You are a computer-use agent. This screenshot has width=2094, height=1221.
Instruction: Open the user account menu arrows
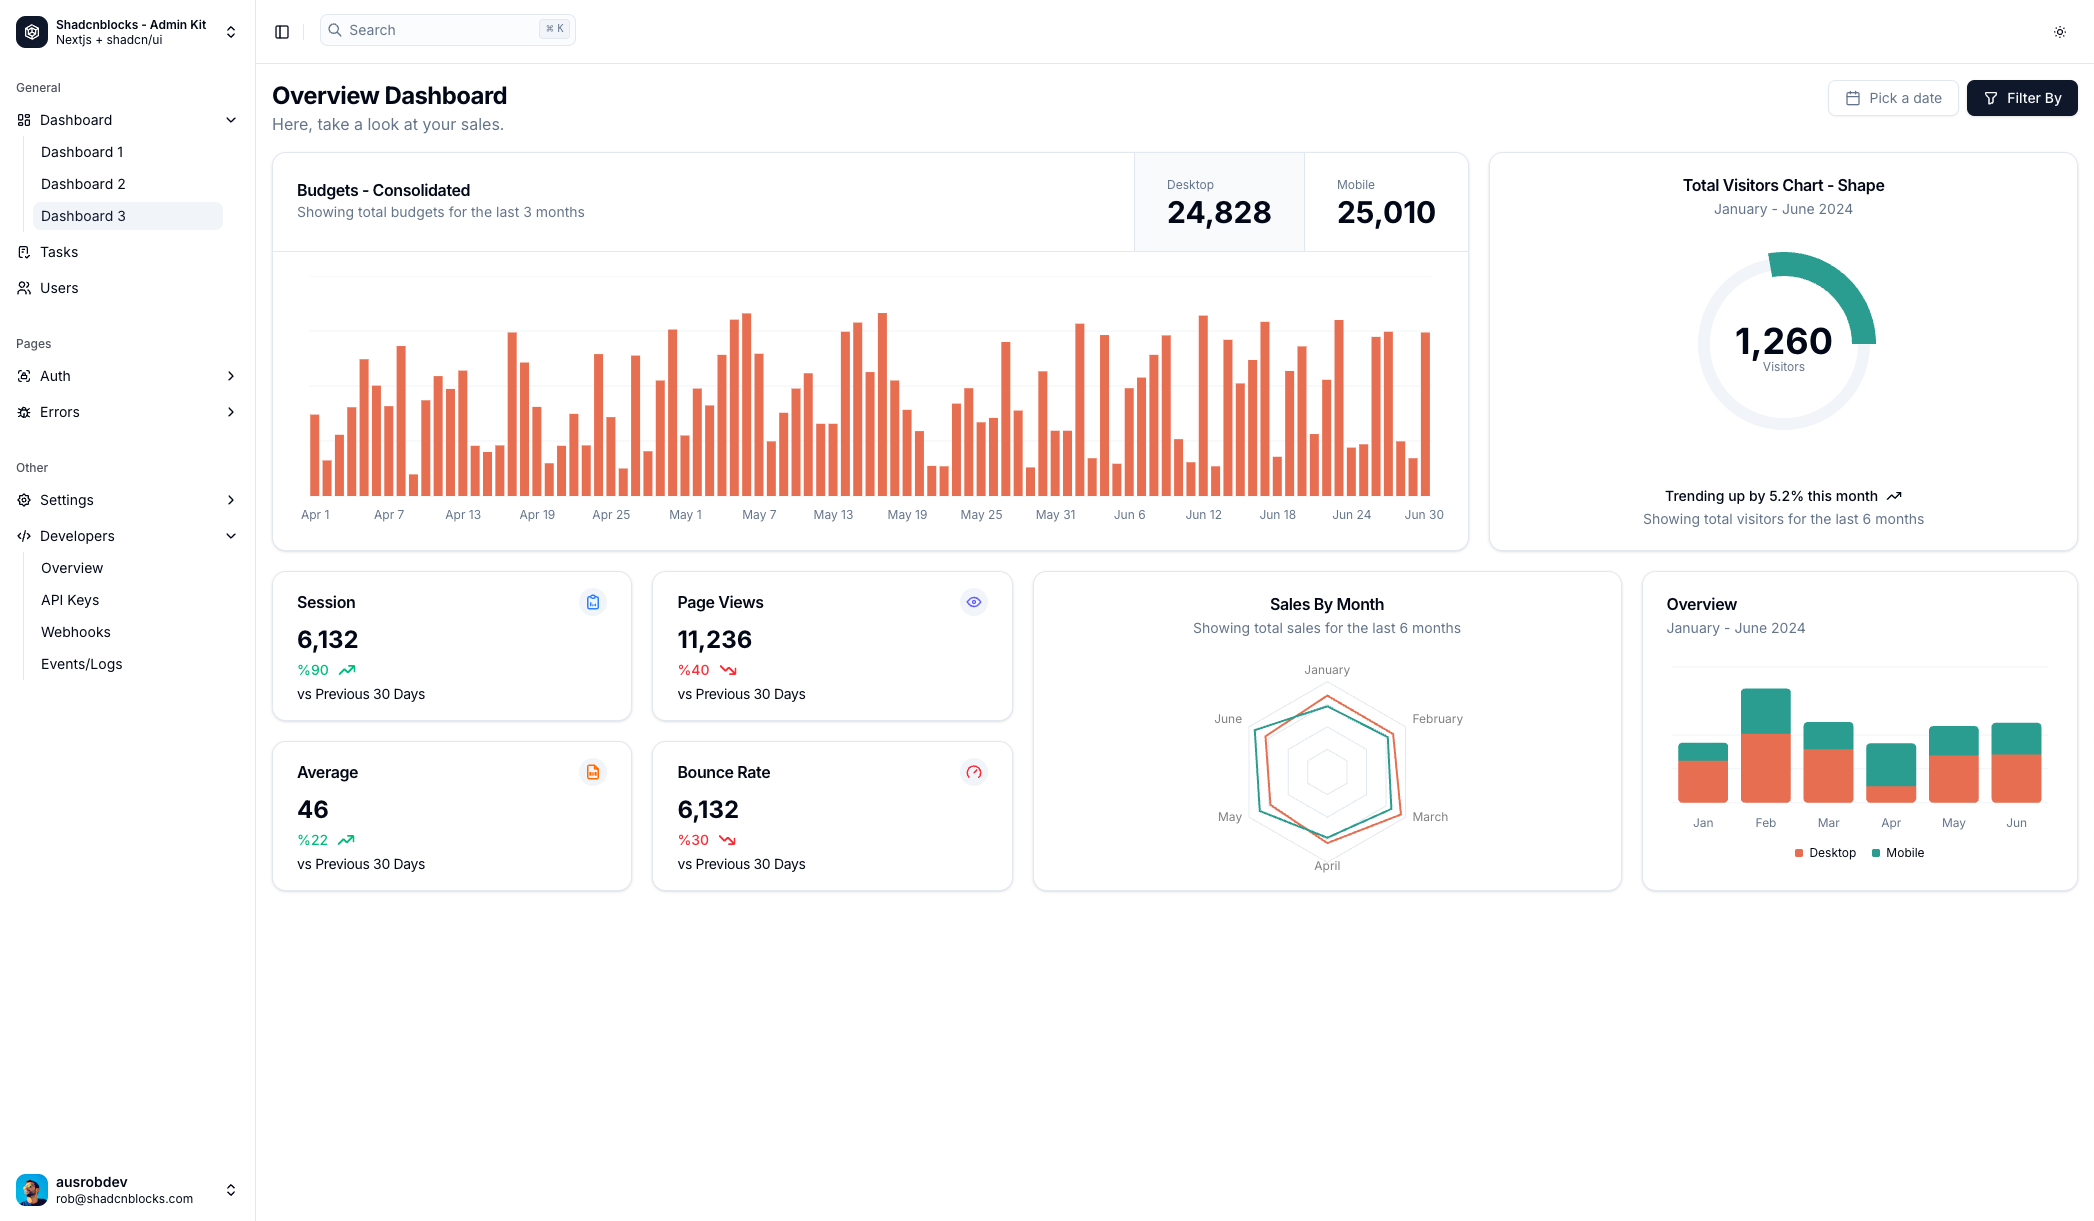click(231, 1190)
